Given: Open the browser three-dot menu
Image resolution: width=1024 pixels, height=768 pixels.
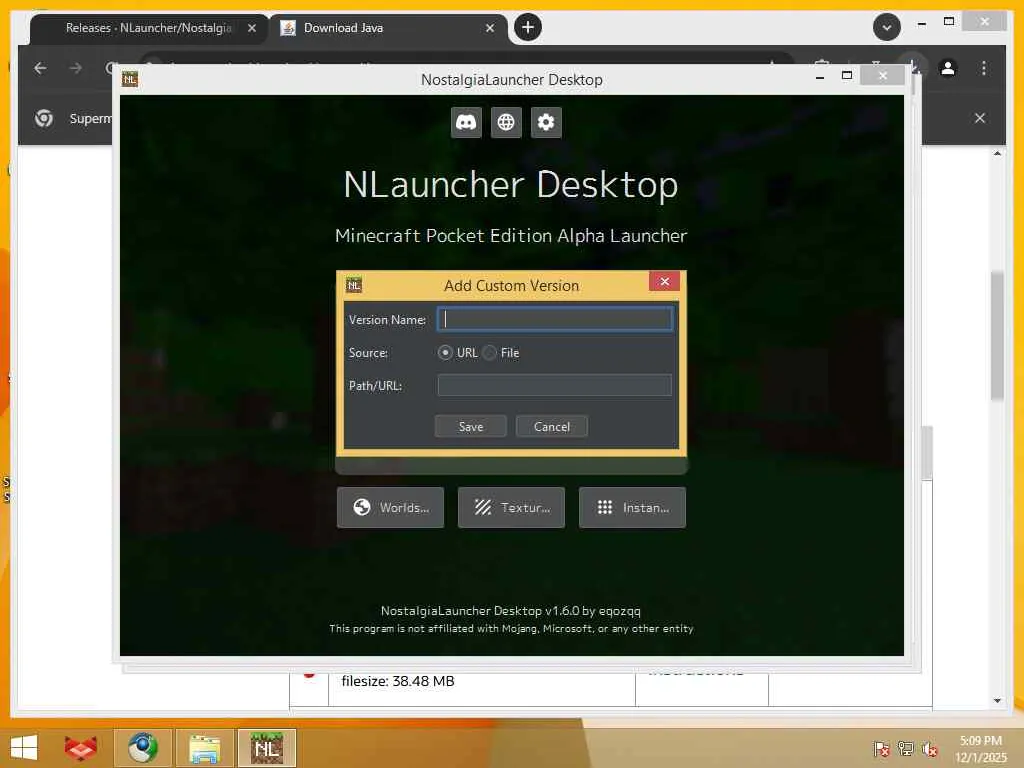Looking at the screenshot, I should [x=984, y=68].
